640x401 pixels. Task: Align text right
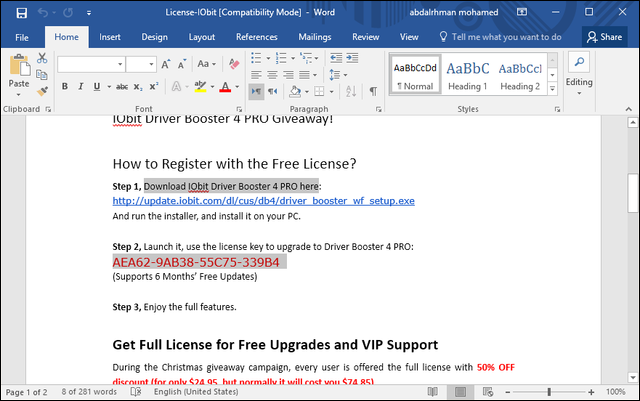pyautogui.click(x=289, y=75)
